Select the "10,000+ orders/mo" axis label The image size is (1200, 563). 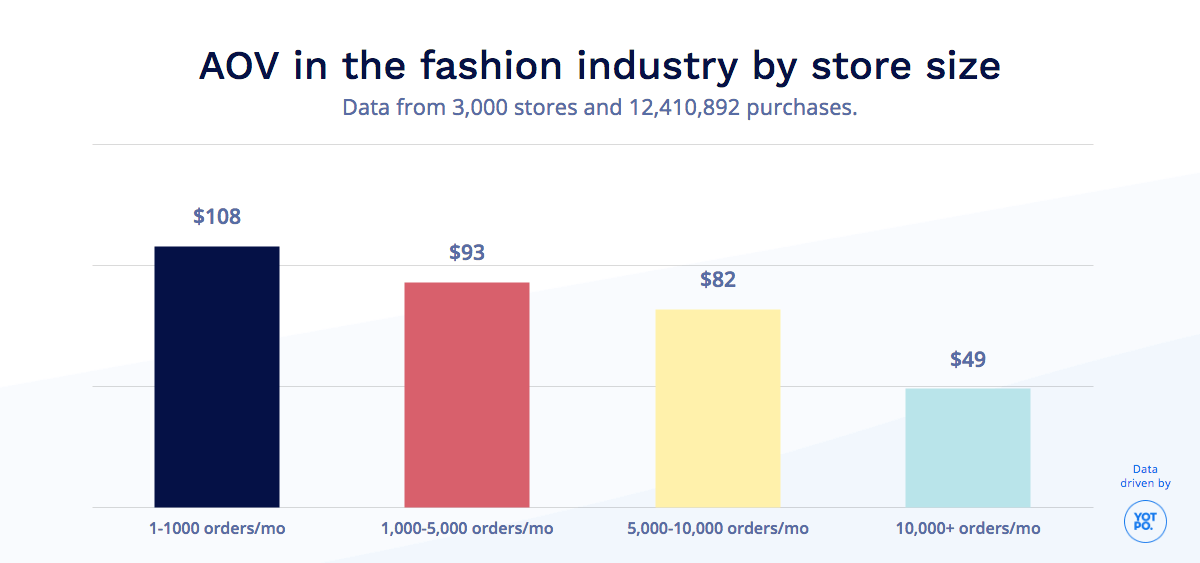pos(968,528)
